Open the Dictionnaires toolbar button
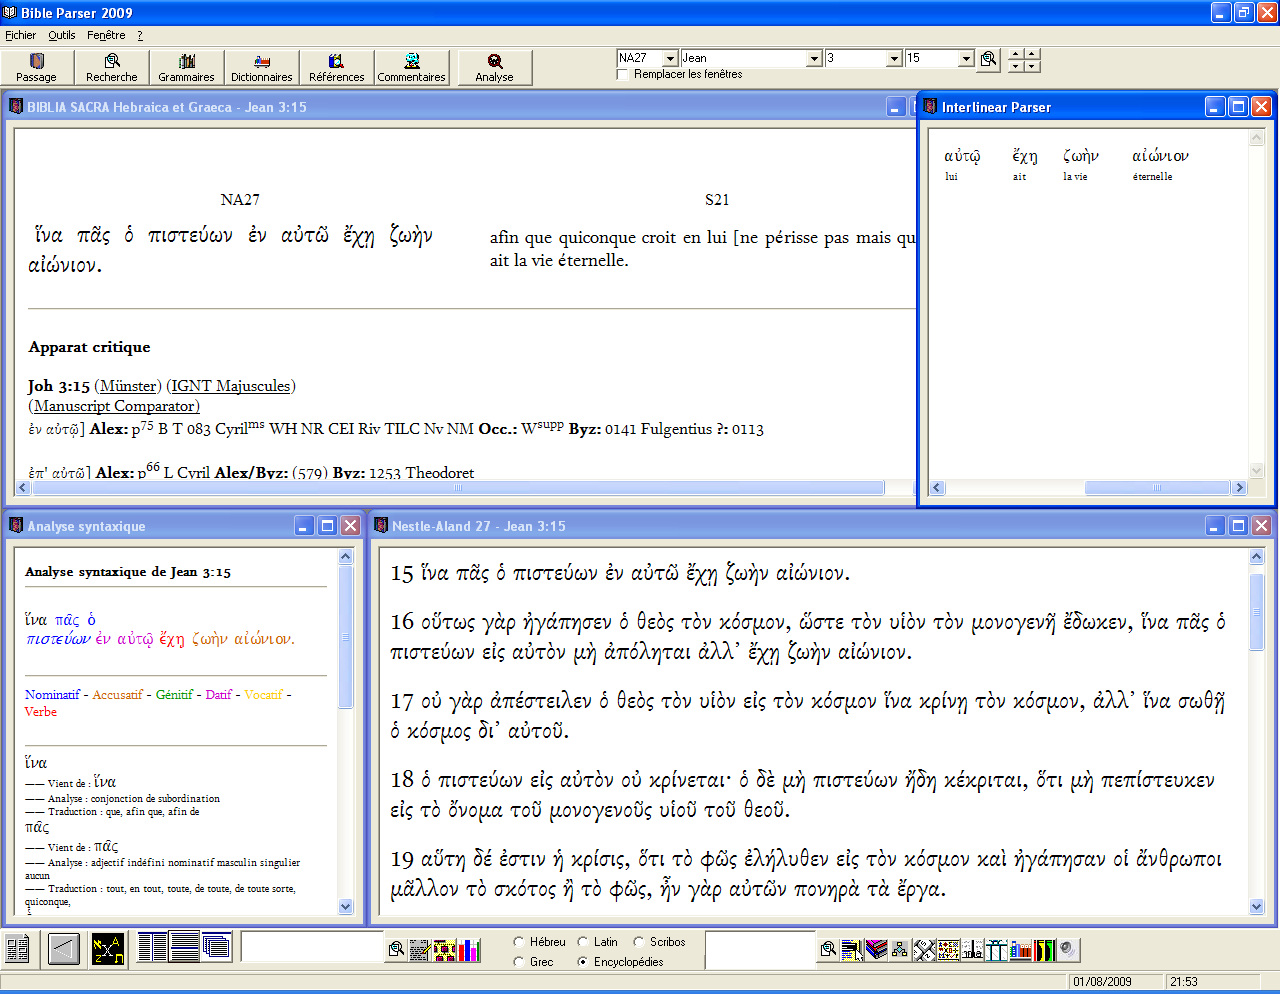The image size is (1280, 994). (262, 68)
